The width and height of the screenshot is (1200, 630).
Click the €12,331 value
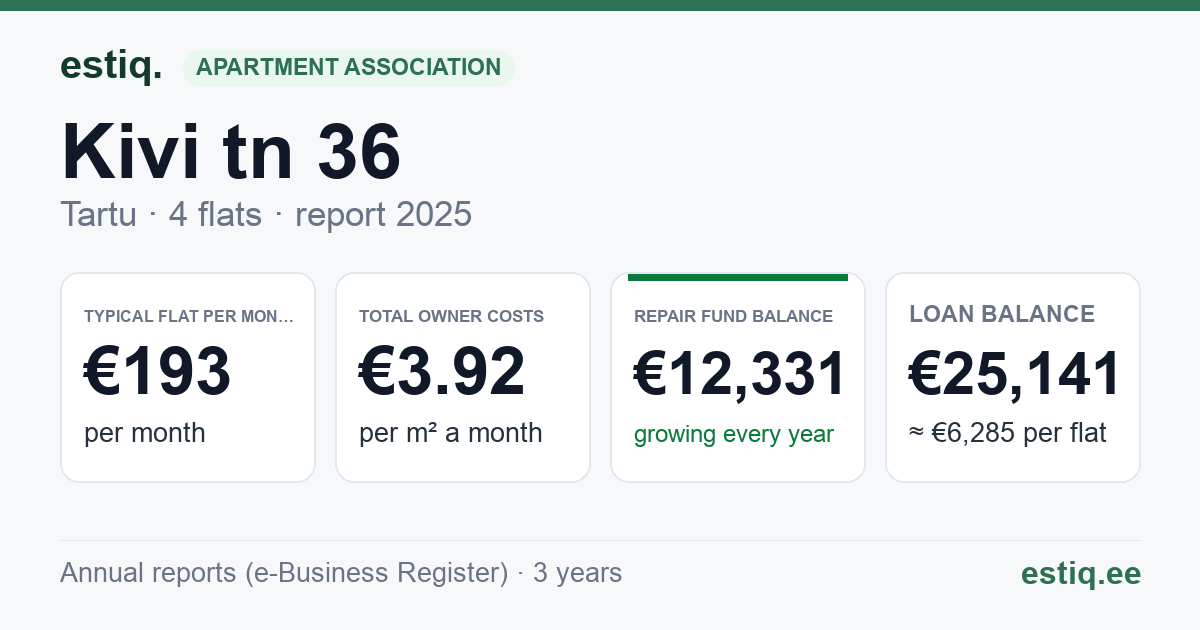tap(740, 374)
